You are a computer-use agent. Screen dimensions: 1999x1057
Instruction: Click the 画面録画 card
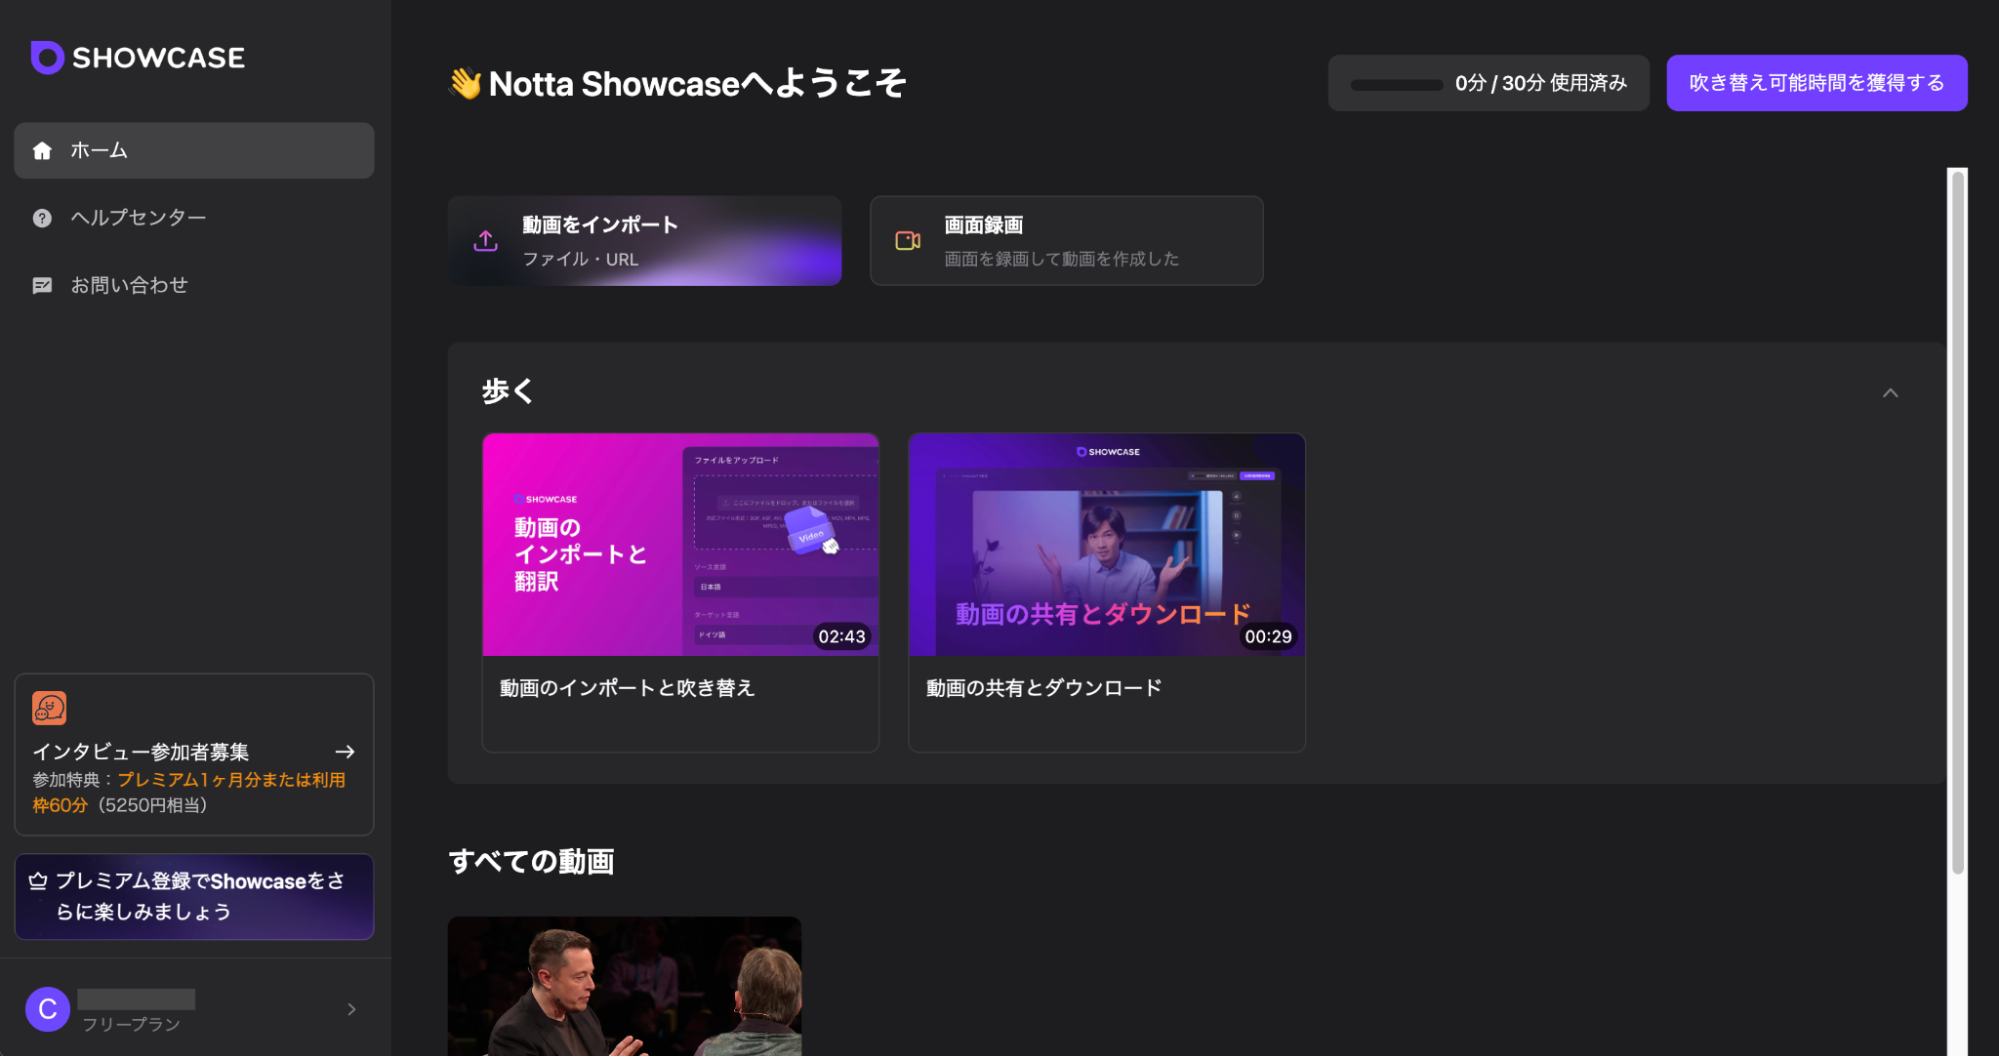[1066, 241]
